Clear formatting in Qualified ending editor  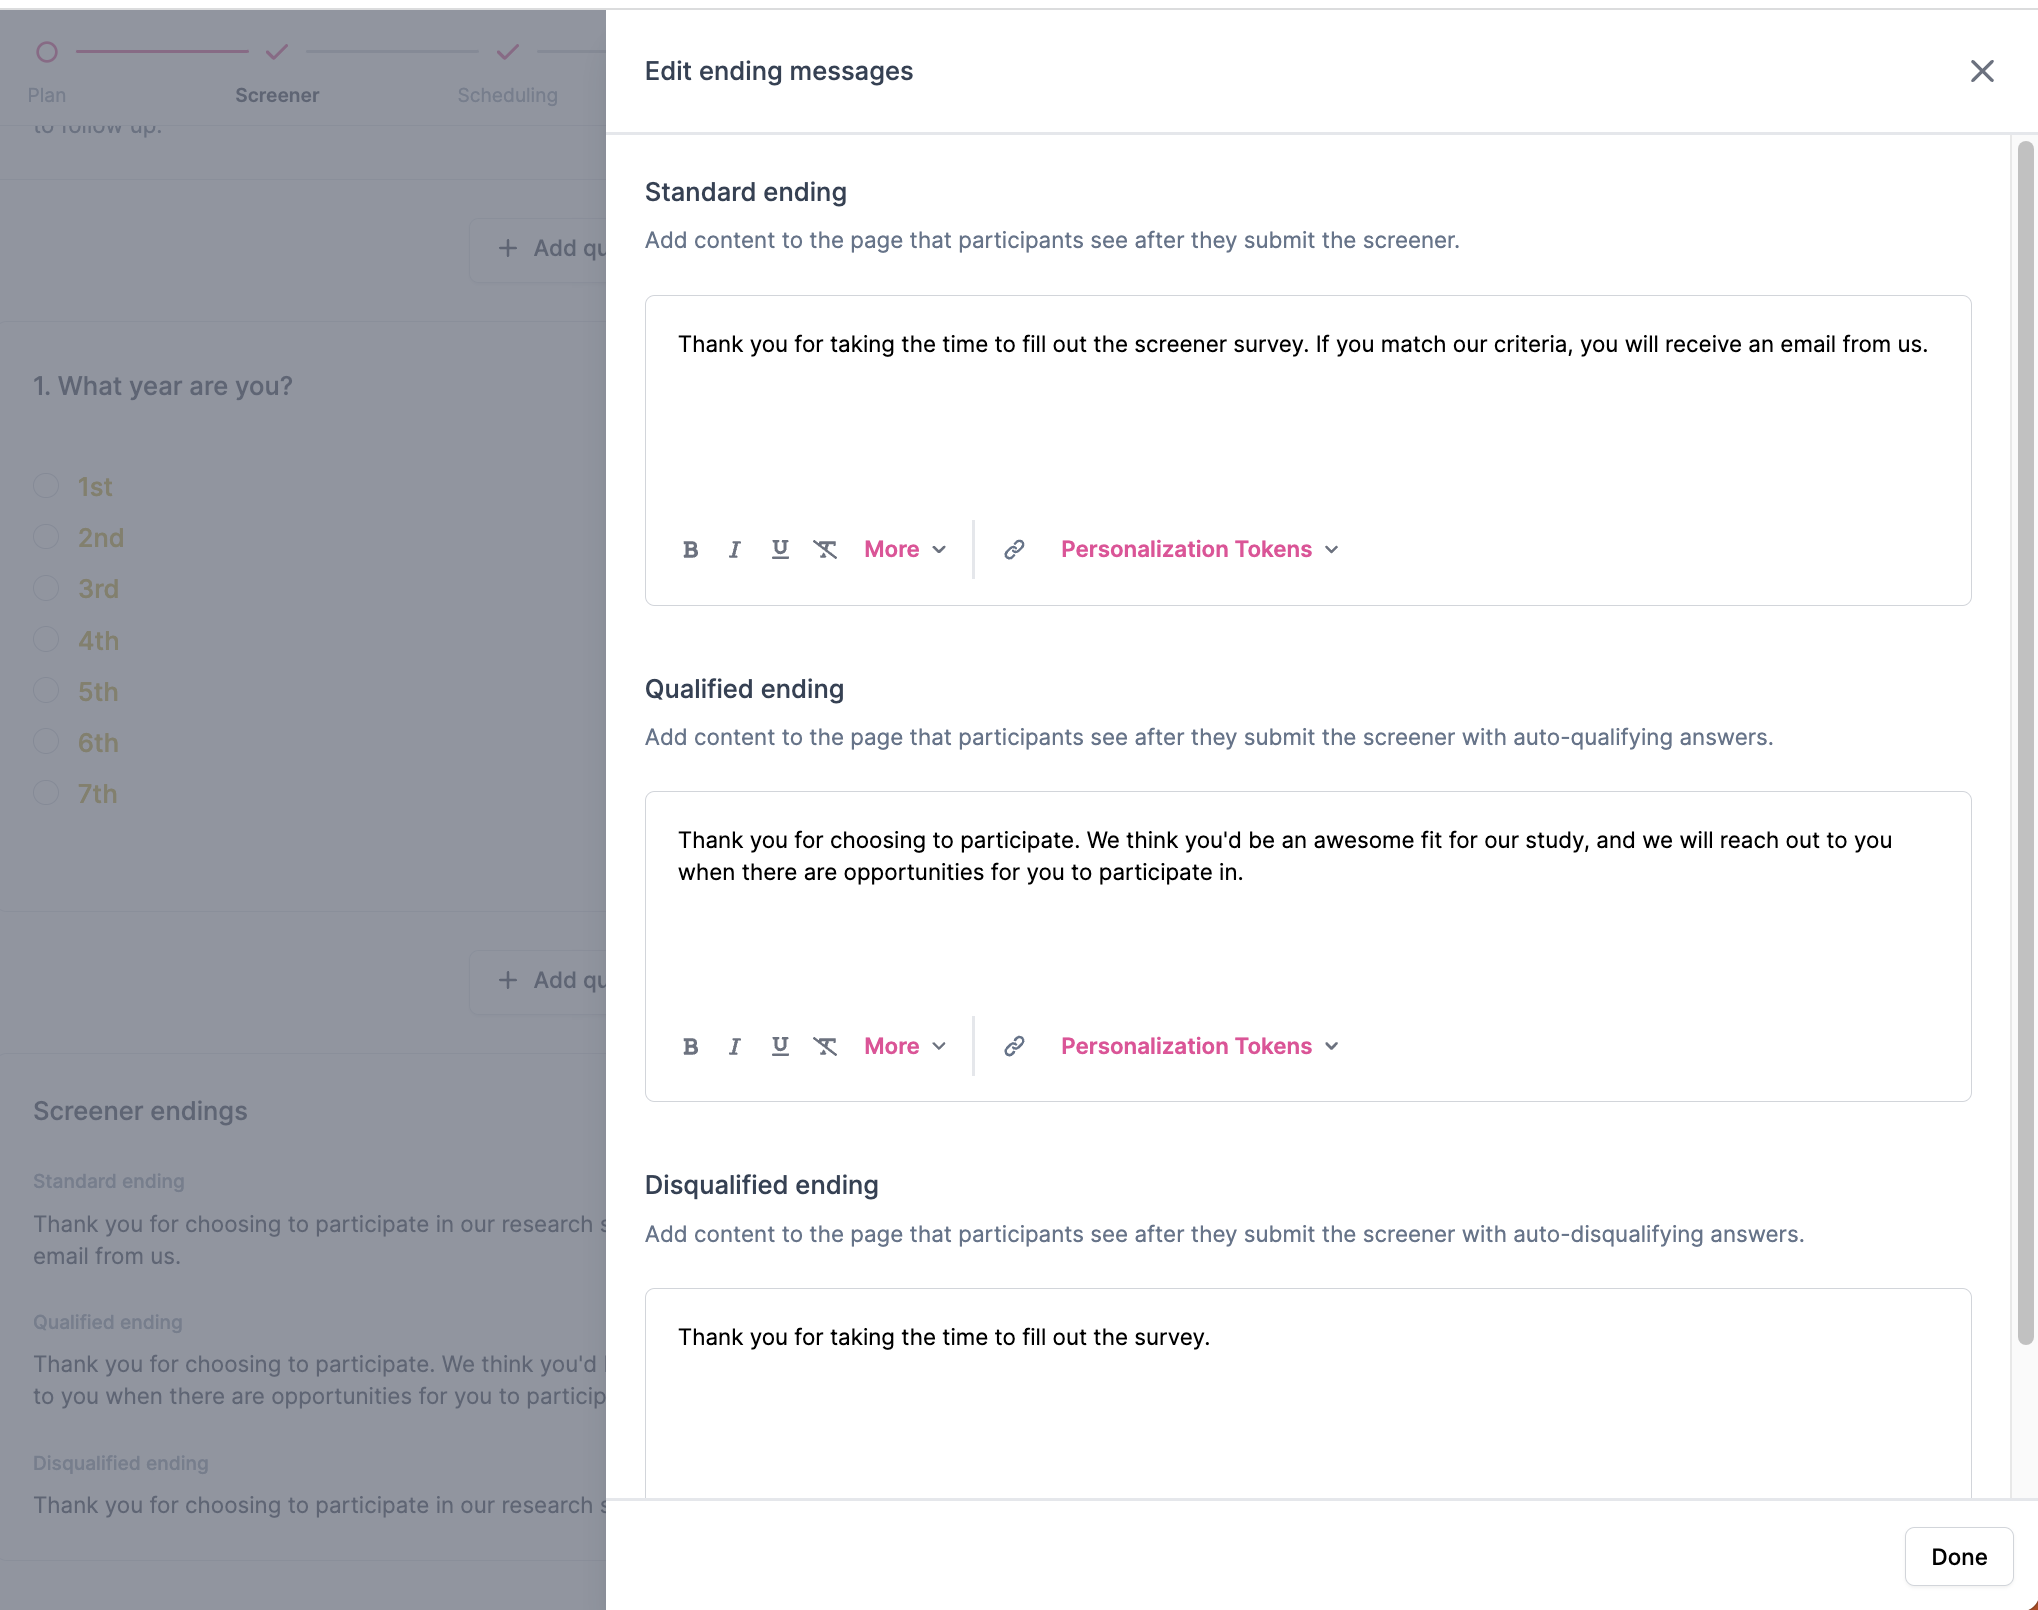(825, 1046)
